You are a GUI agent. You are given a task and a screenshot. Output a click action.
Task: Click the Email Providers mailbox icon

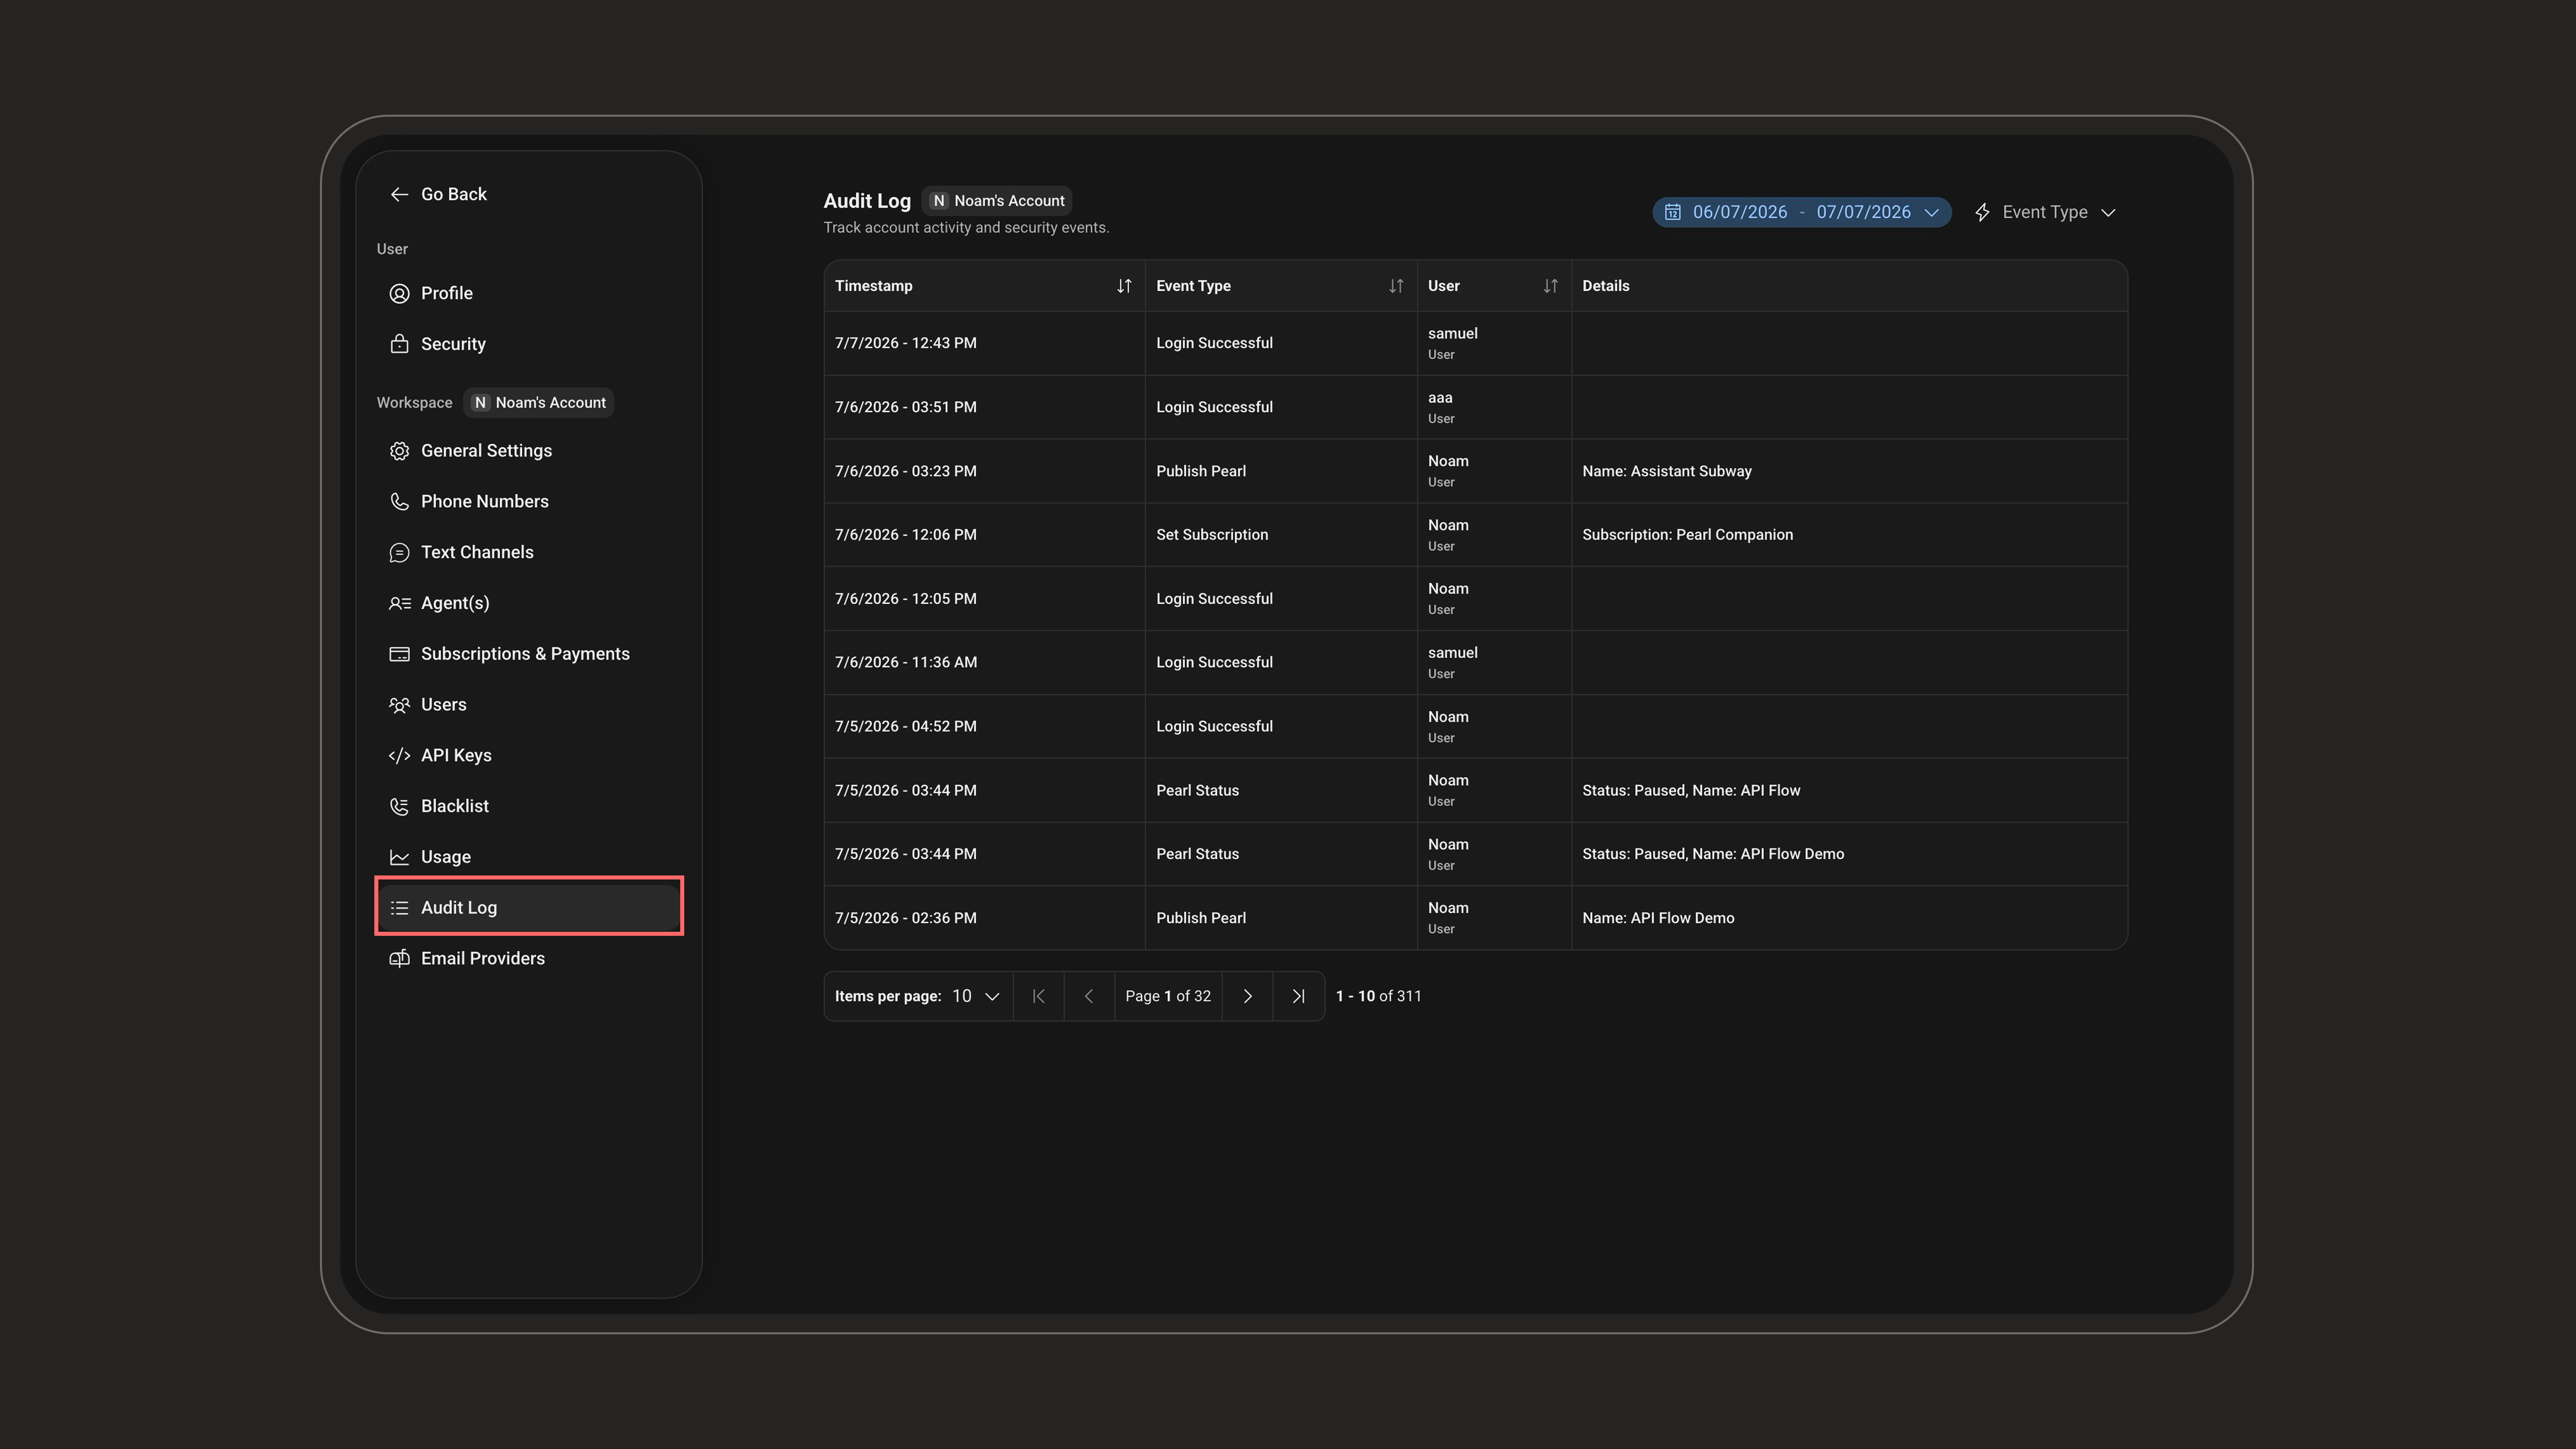399,959
